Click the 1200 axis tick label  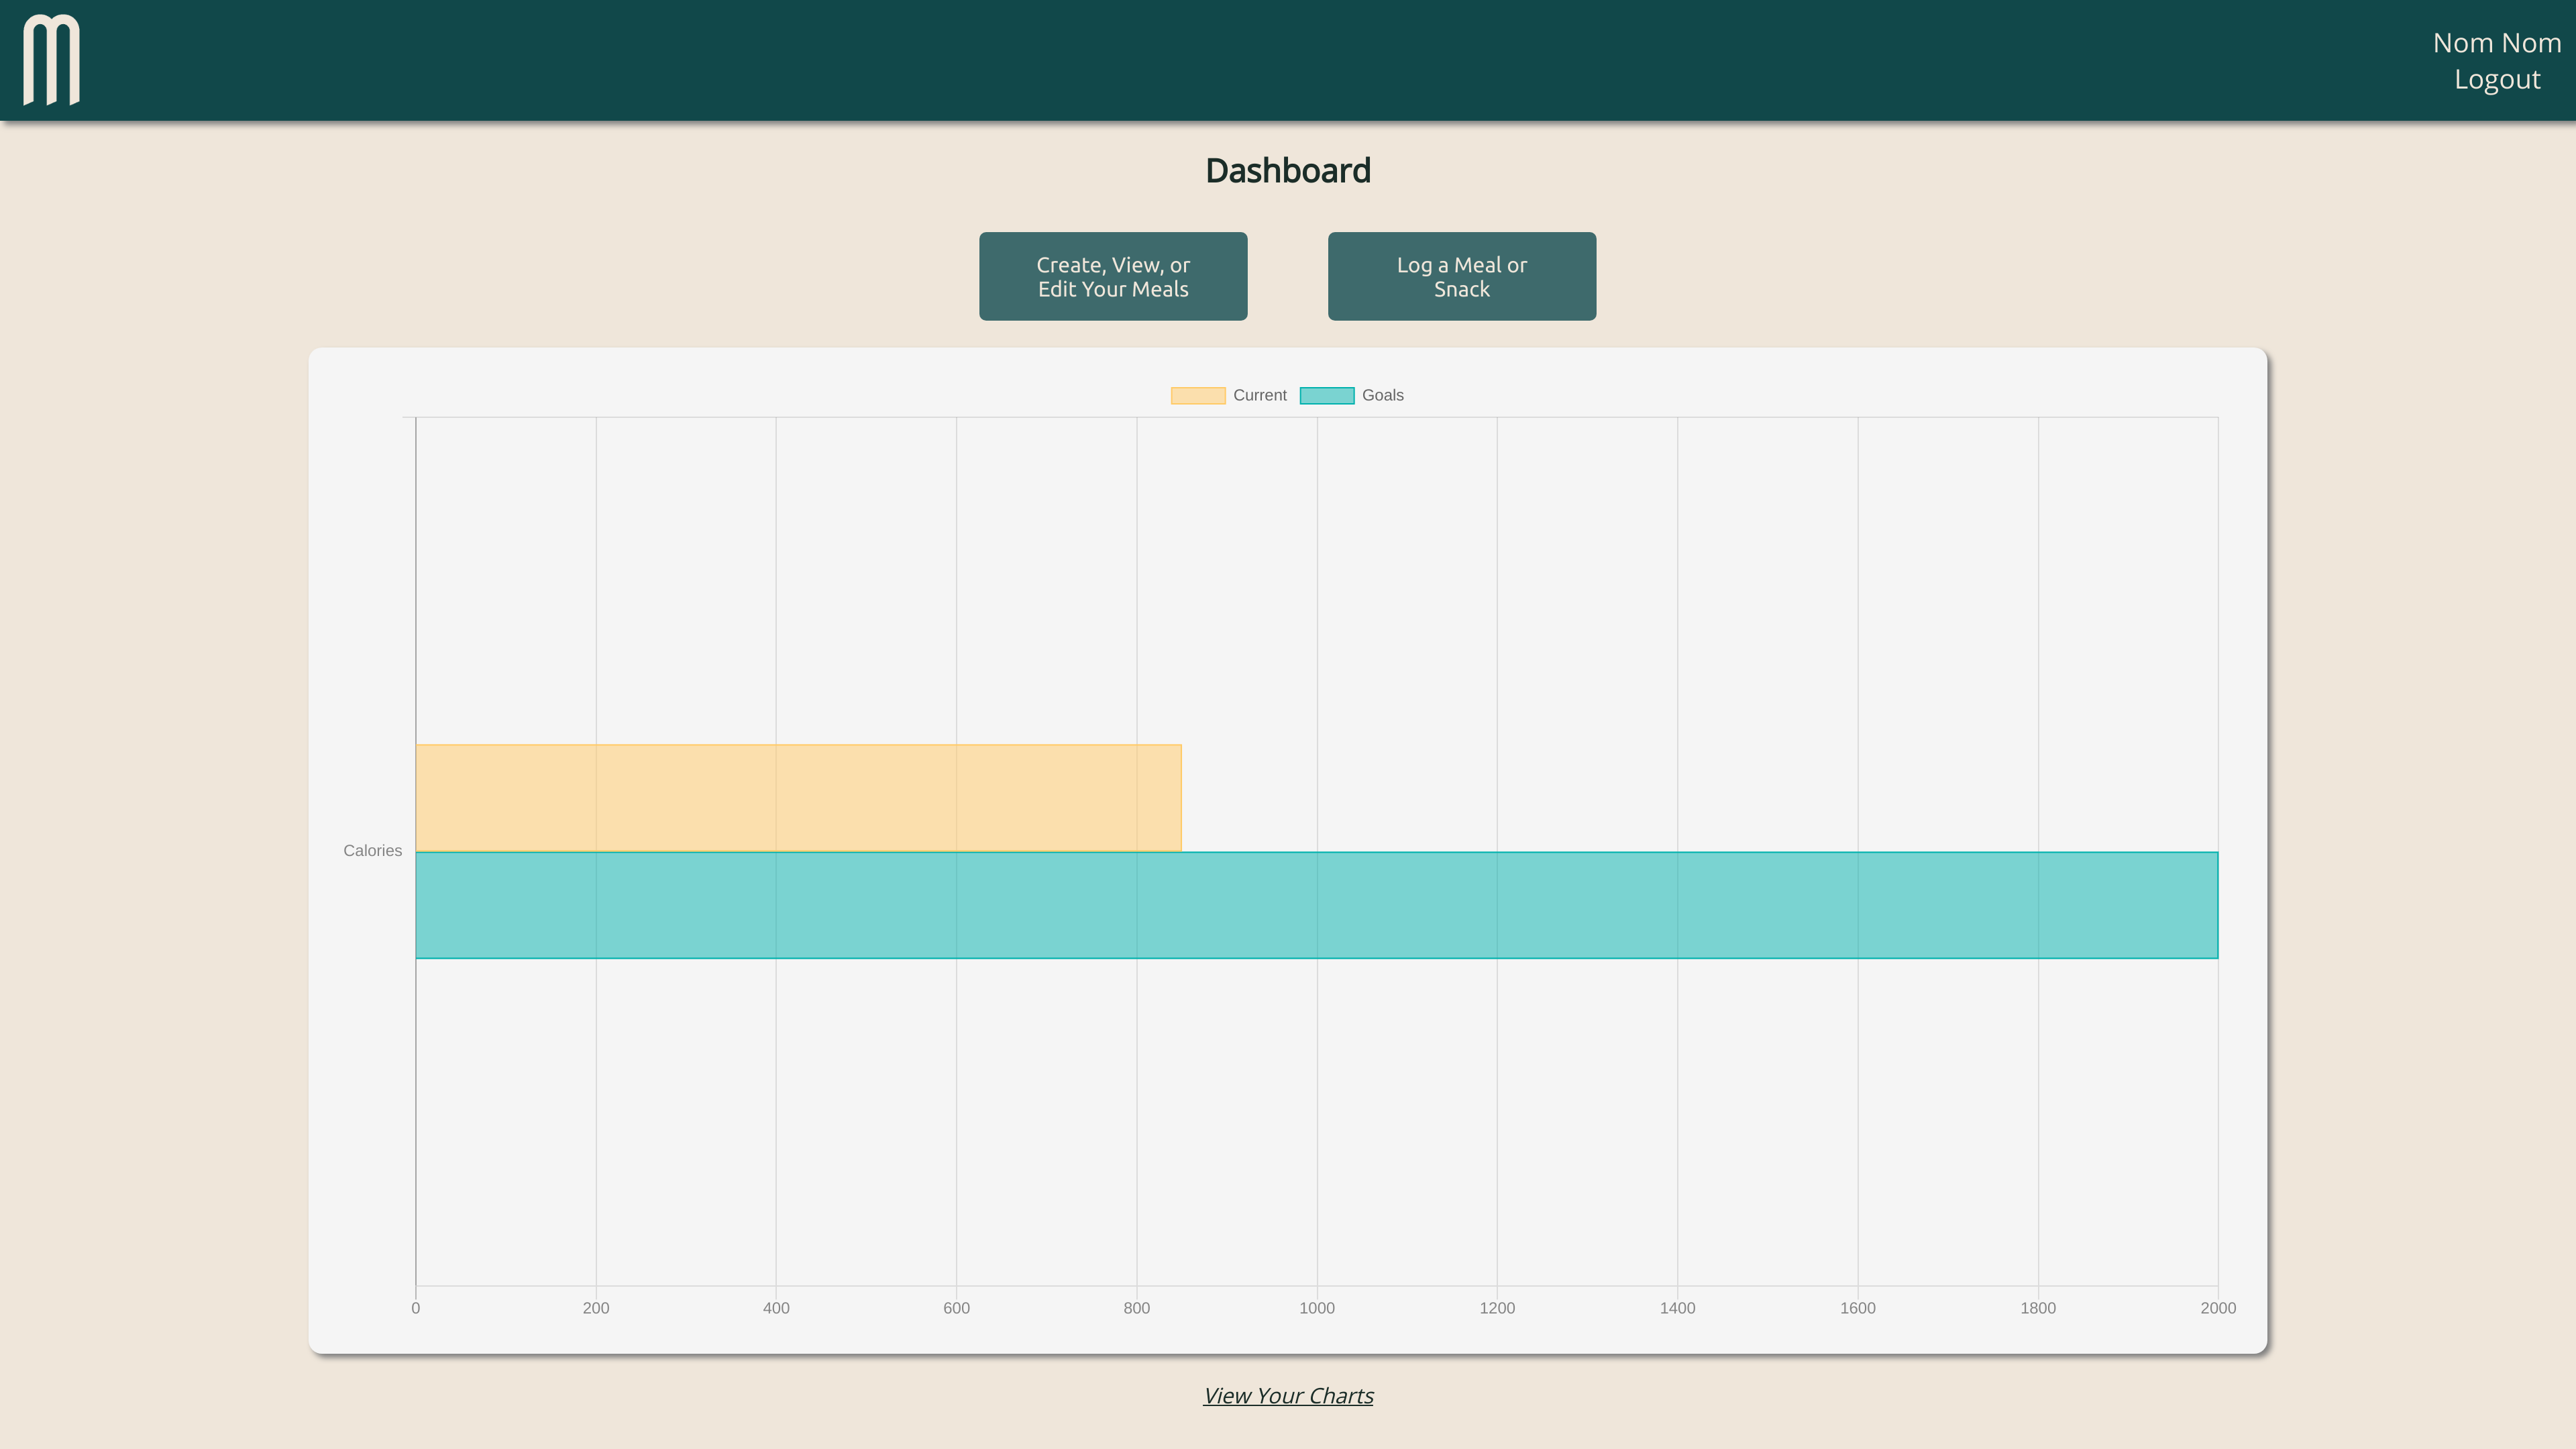pyautogui.click(x=1497, y=1308)
